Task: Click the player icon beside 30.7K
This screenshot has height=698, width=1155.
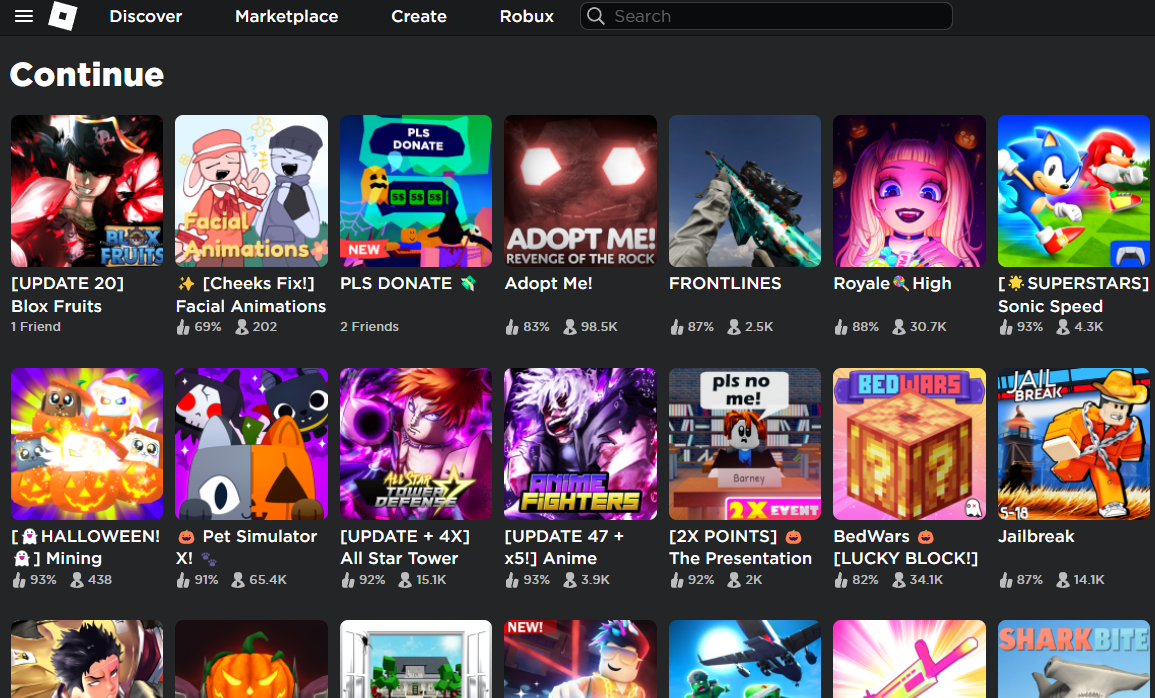Action: click(x=899, y=327)
